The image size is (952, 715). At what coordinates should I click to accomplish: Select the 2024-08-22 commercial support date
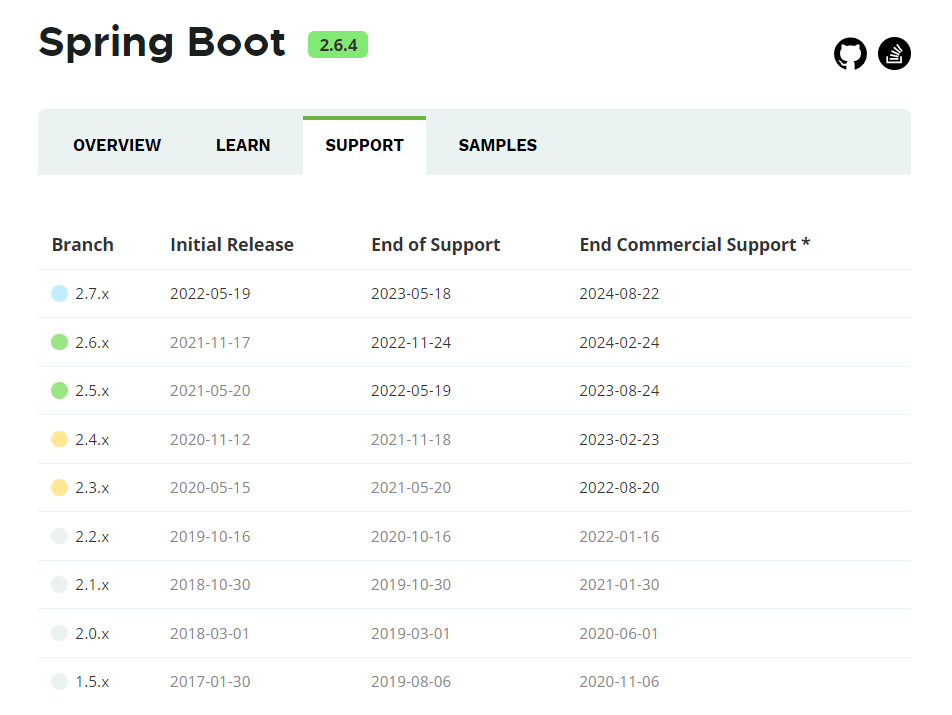pyautogui.click(x=619, y=294)
